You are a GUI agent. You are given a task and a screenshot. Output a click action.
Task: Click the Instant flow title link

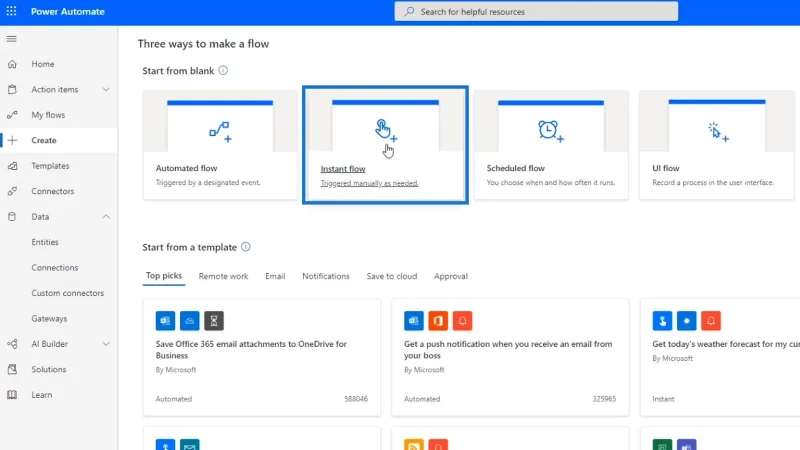[343, 169]
